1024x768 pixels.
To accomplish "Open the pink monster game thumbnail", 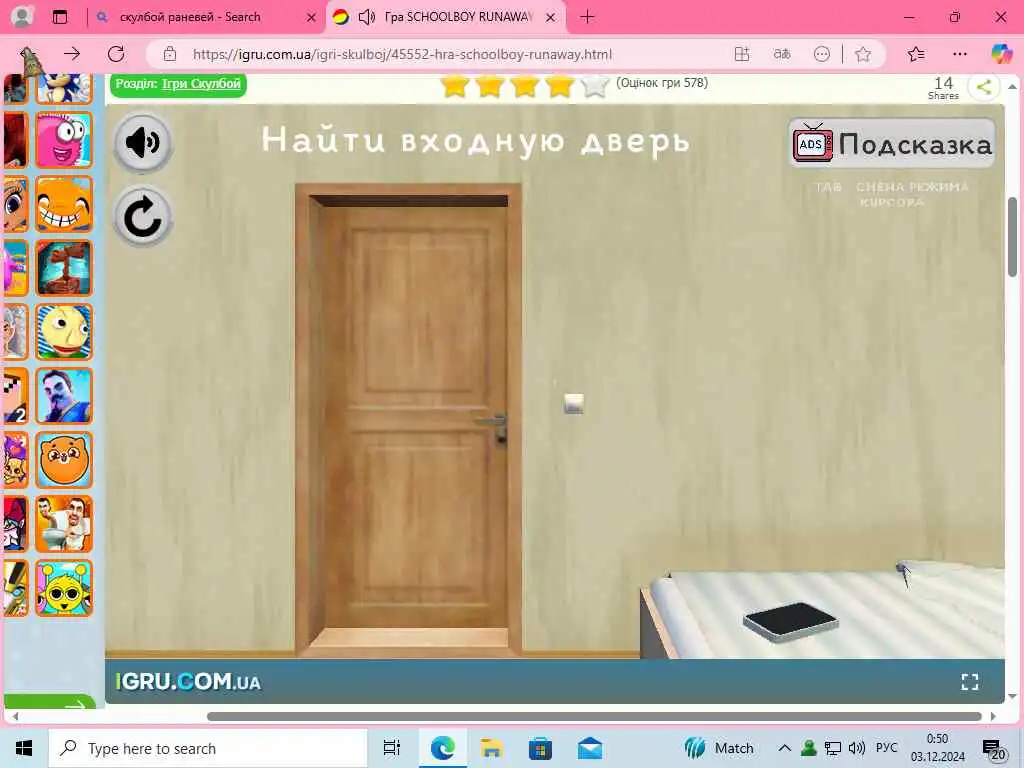I will (64, 140).
